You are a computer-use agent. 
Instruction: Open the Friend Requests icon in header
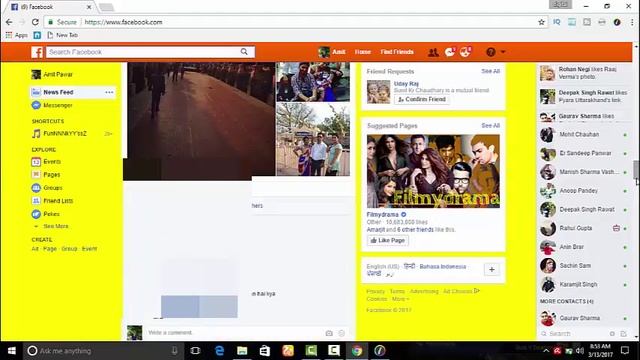(x=433, y=52)
